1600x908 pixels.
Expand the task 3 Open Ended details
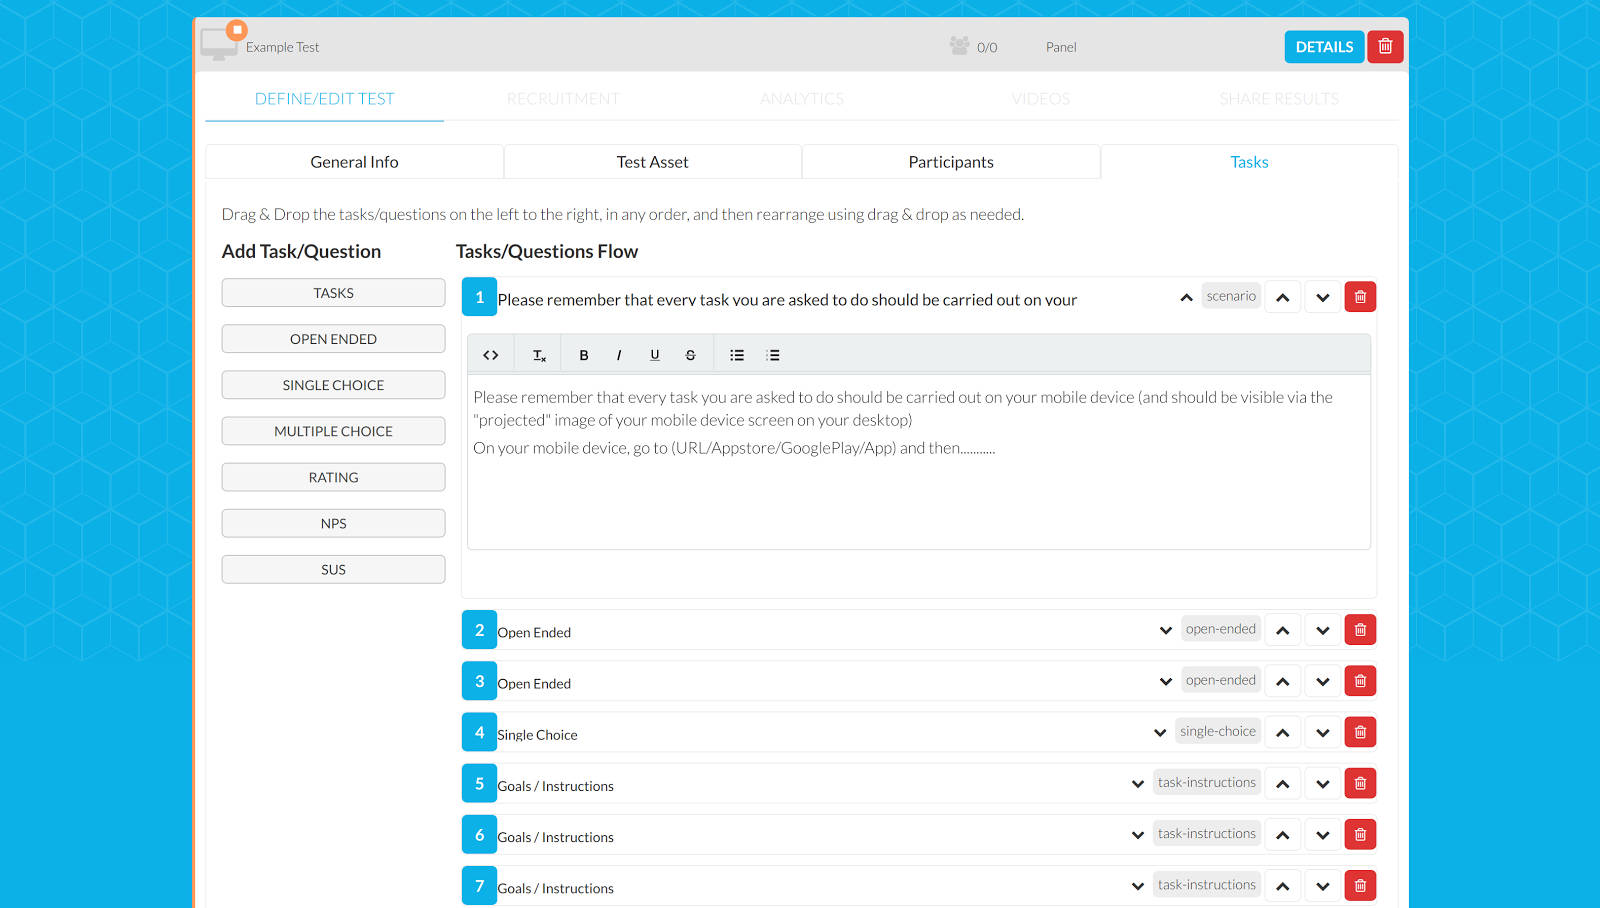pos(1165,680)
